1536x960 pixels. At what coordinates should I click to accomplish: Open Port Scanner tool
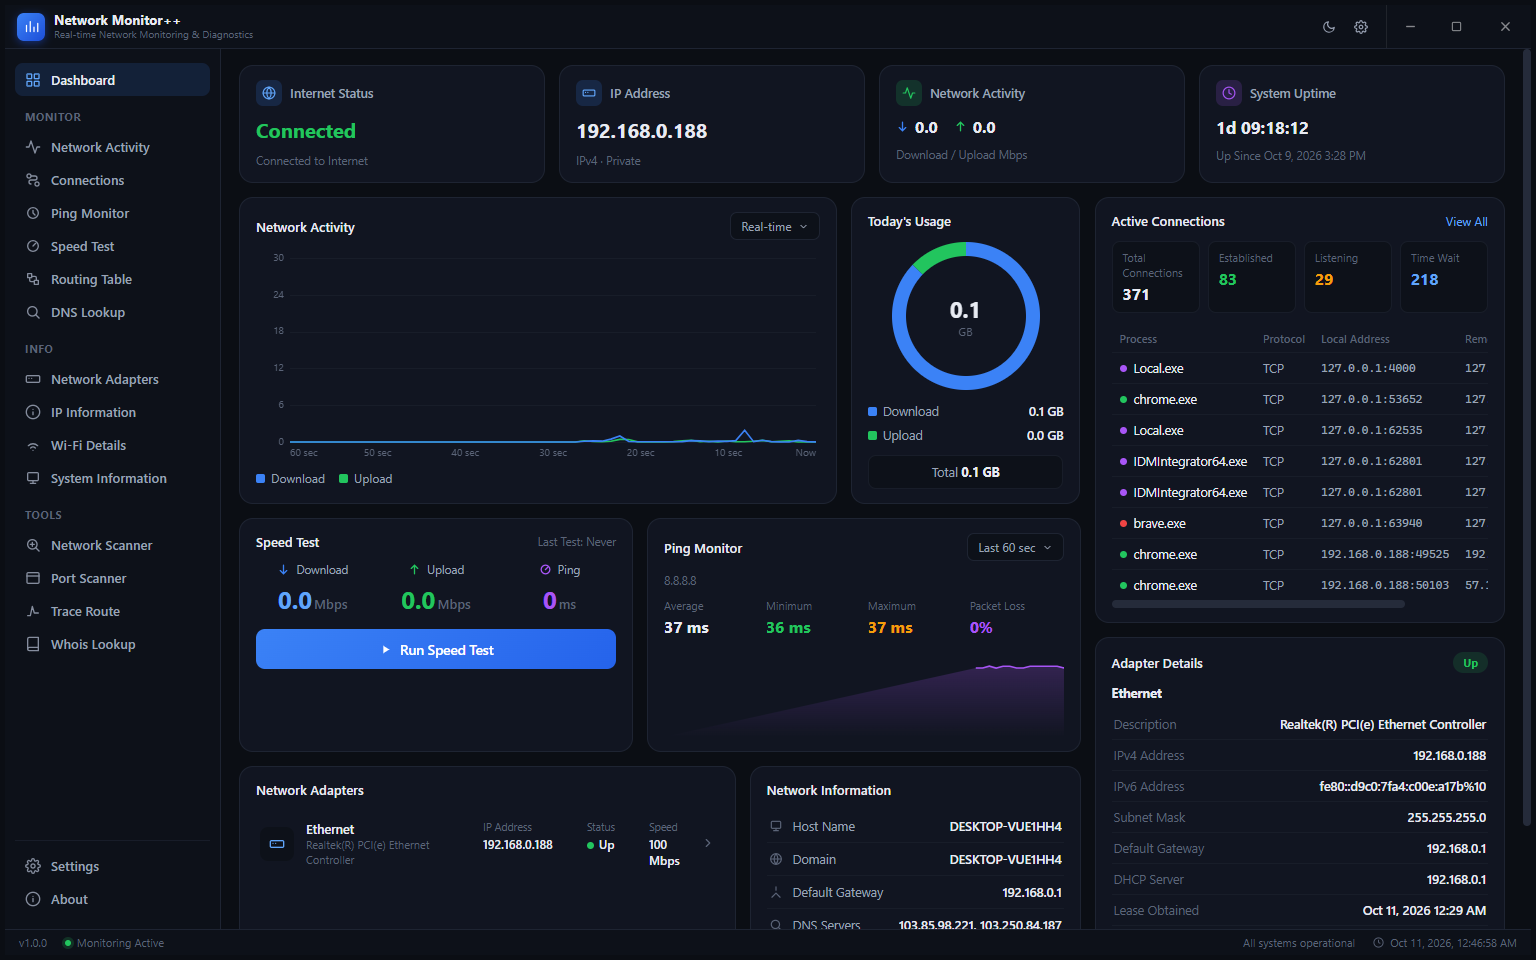pyautogui.click(x=112, y=578)
